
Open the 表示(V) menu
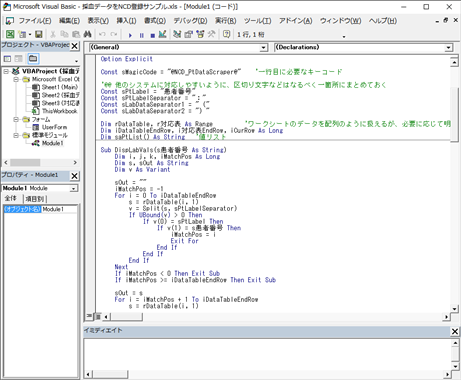click(98, 21)
